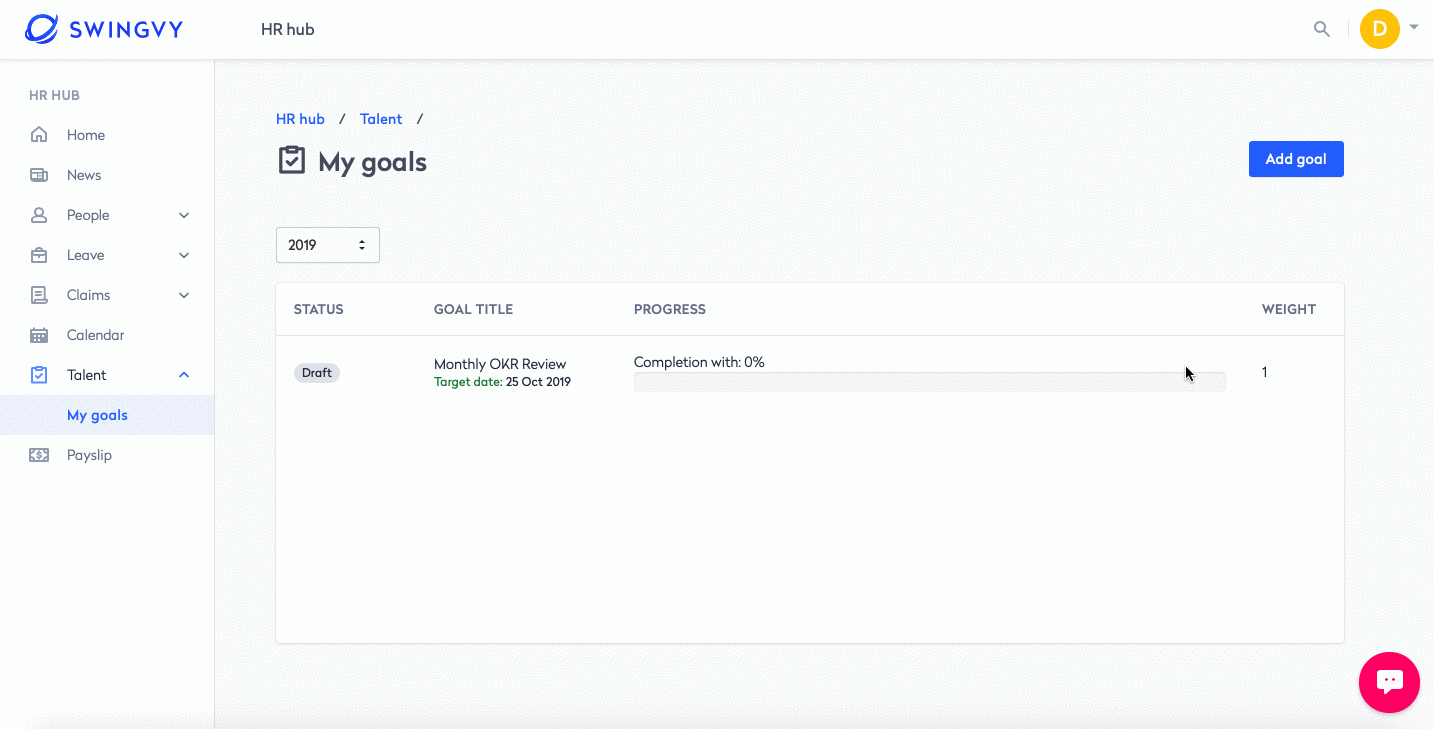This screenshot has width=1434, height=729.
Task: Click the Payslip money icon
Action: pos(39,455)
